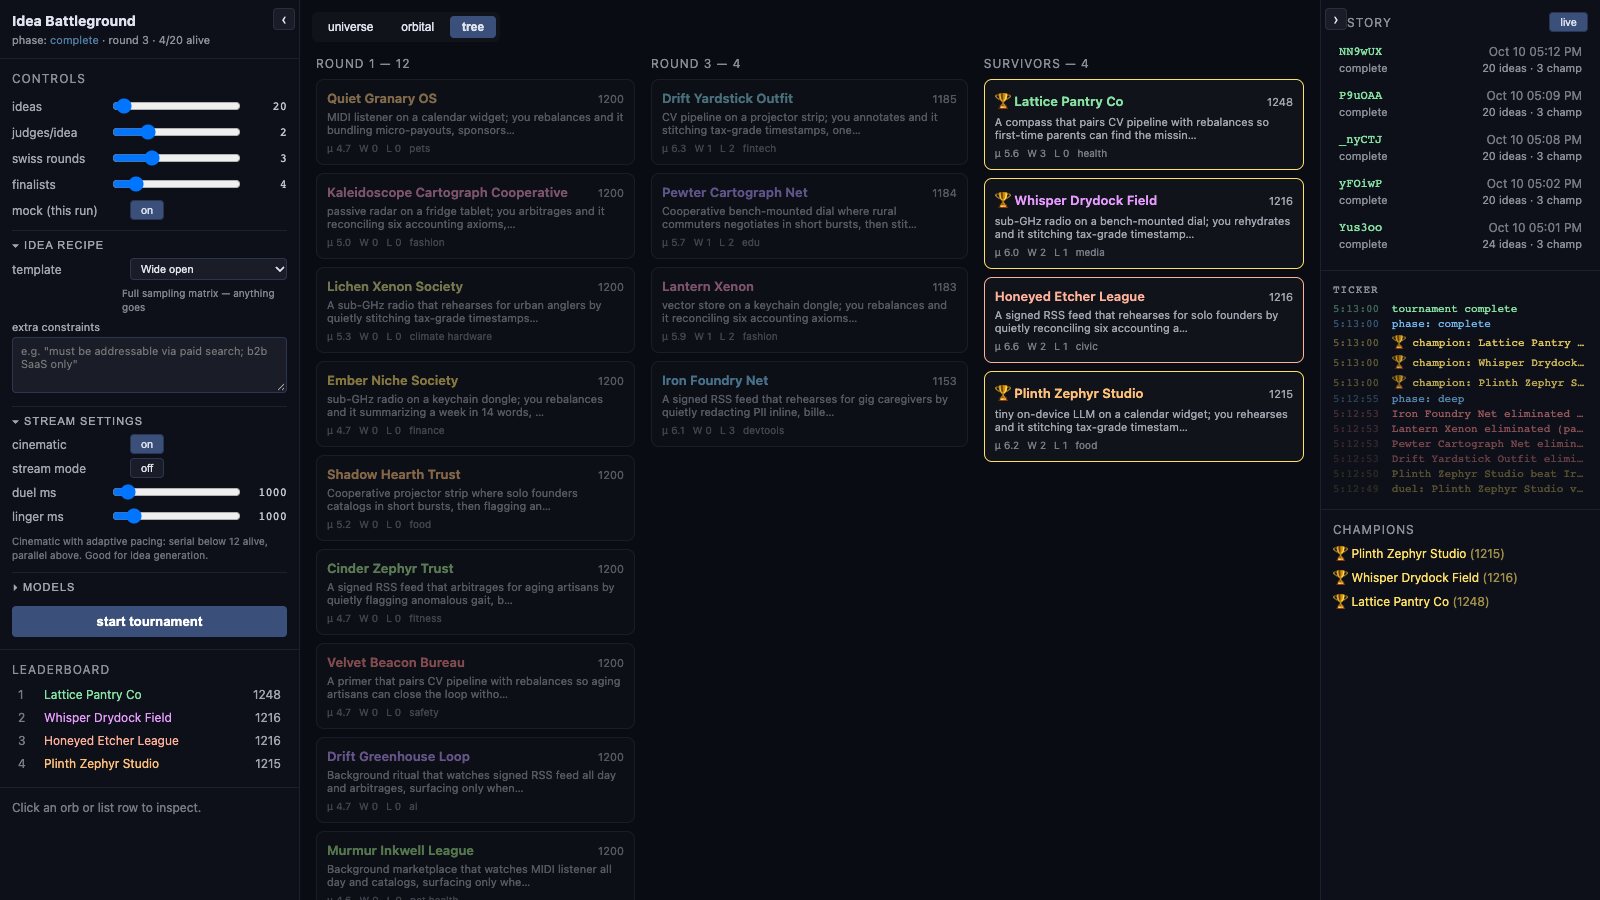Image resolution: width=1600 pixels, height=900 pixels.
Task: Open template dropdown showing Wide open
Action: (x=208, y=269)
